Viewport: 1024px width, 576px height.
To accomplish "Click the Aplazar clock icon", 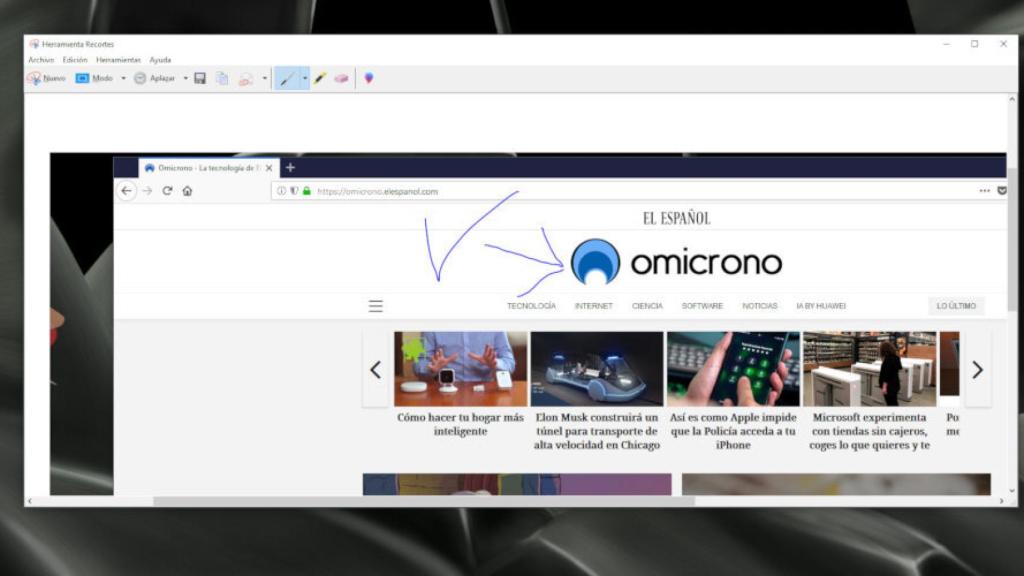I will pyautogui.click(x=140, y=78).
